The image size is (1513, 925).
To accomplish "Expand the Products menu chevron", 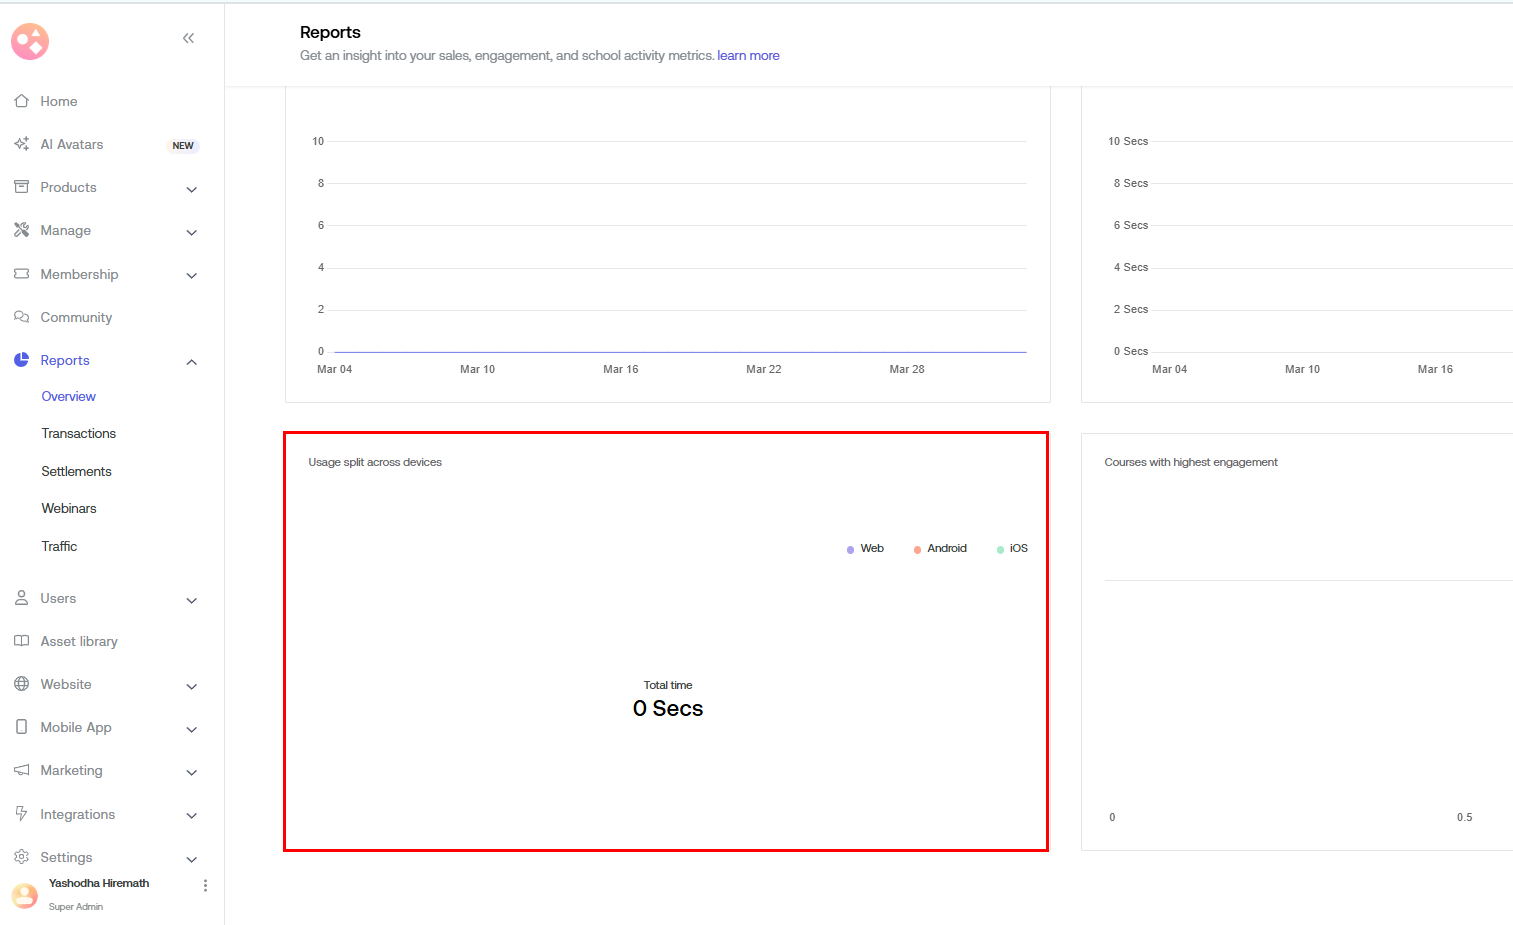I will point(192,189).
